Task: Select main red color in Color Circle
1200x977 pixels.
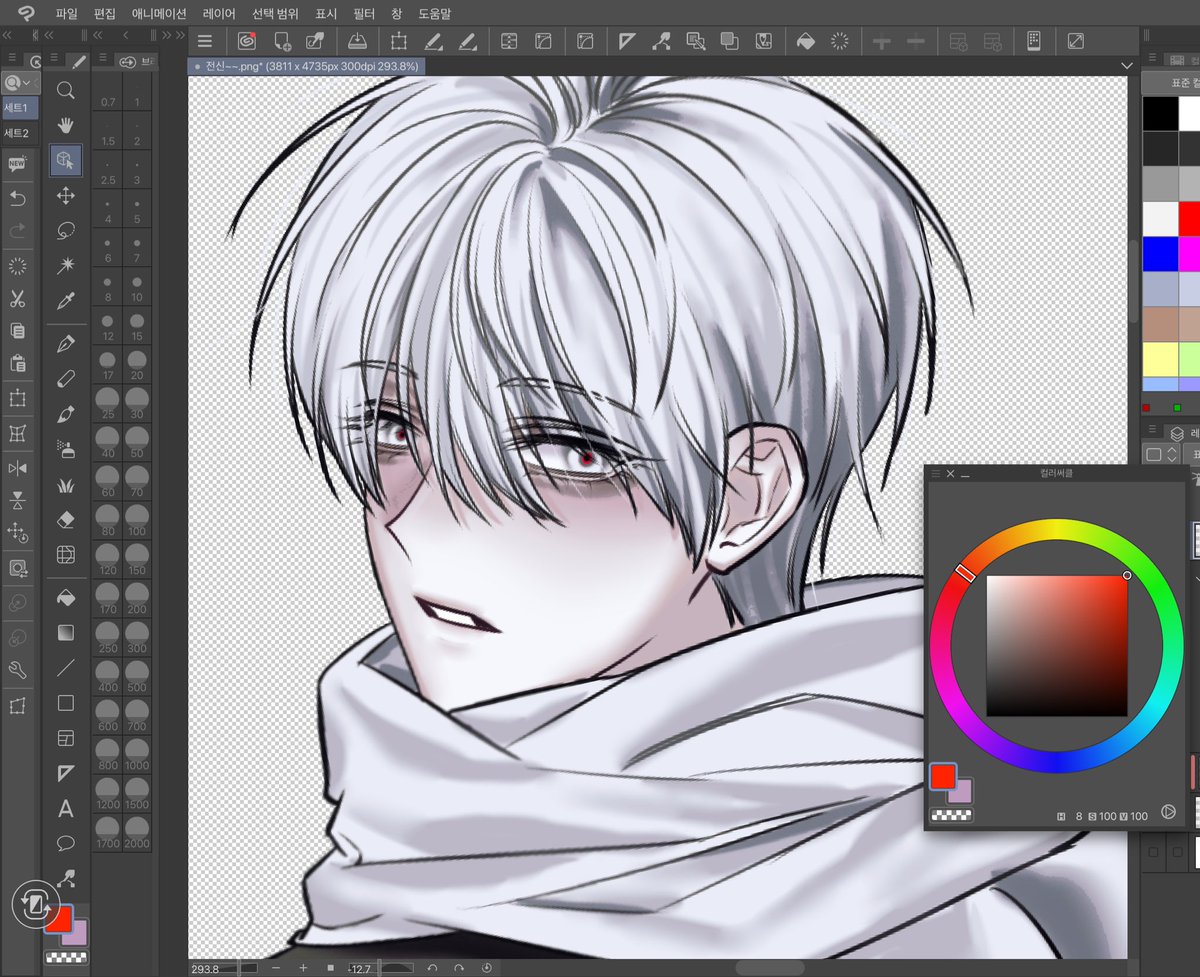Action: click(942, 776)
